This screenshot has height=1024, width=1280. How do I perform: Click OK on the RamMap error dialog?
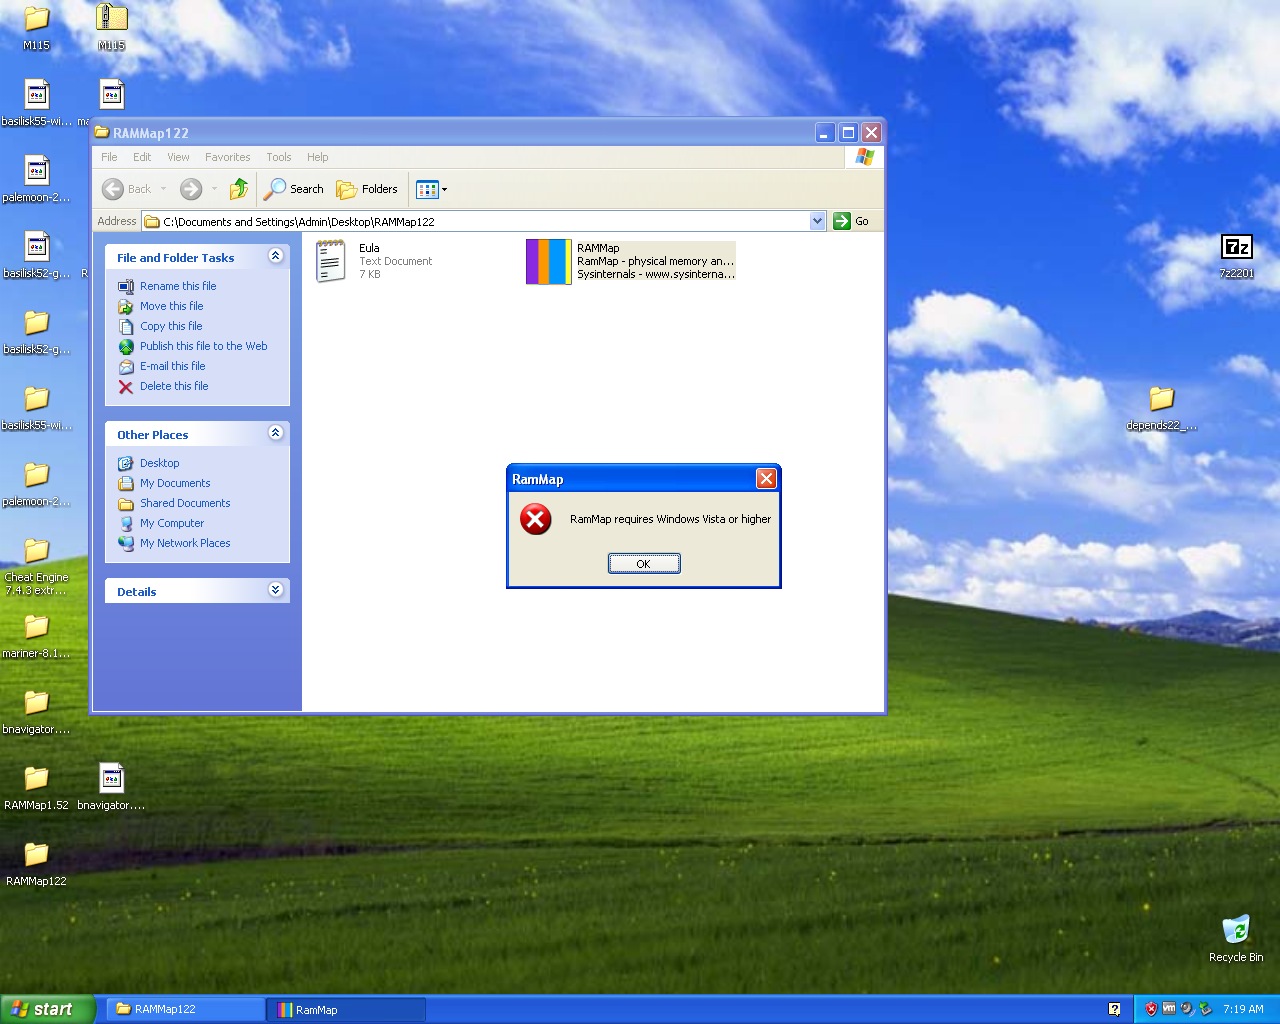[x=643, y=563]
